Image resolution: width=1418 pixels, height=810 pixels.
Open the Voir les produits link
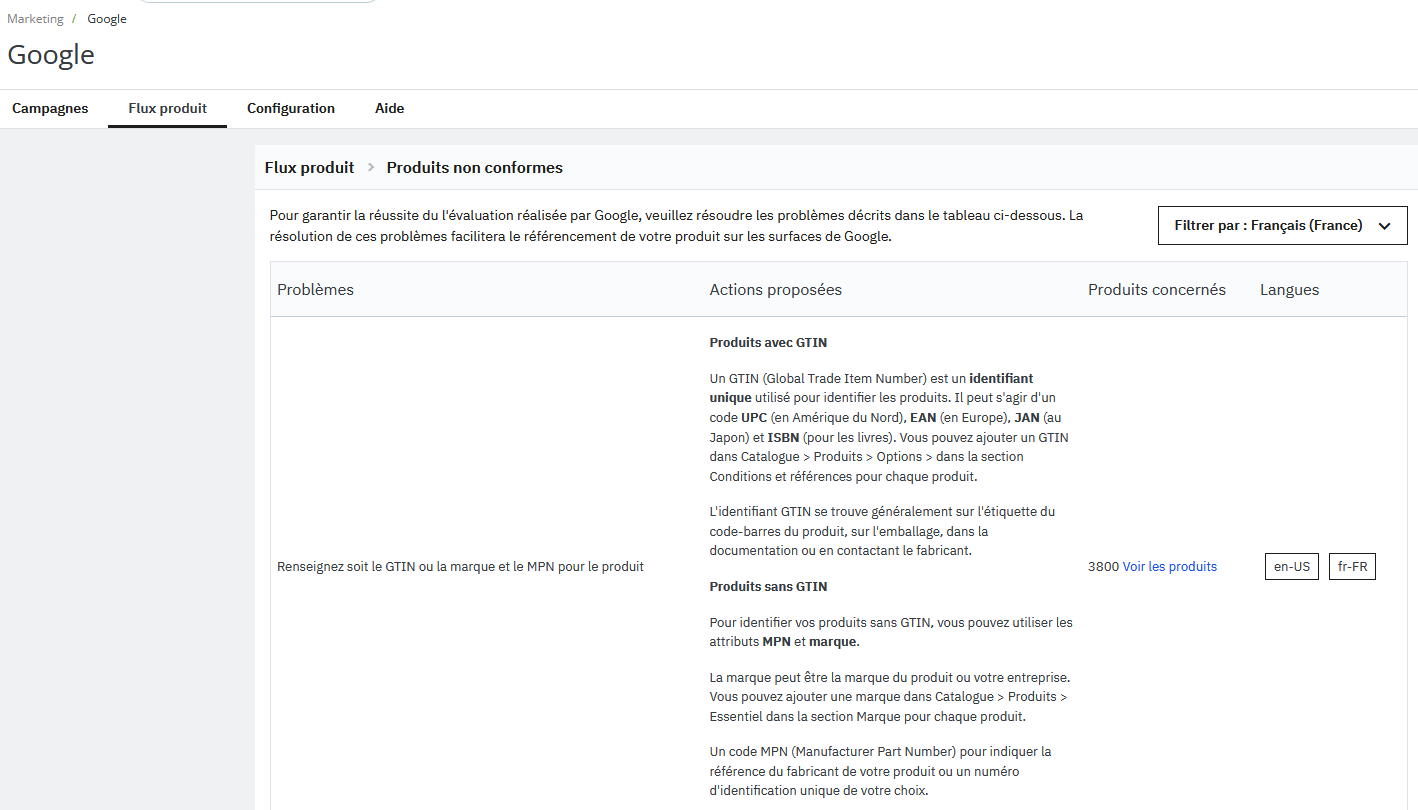point(1169,566)
